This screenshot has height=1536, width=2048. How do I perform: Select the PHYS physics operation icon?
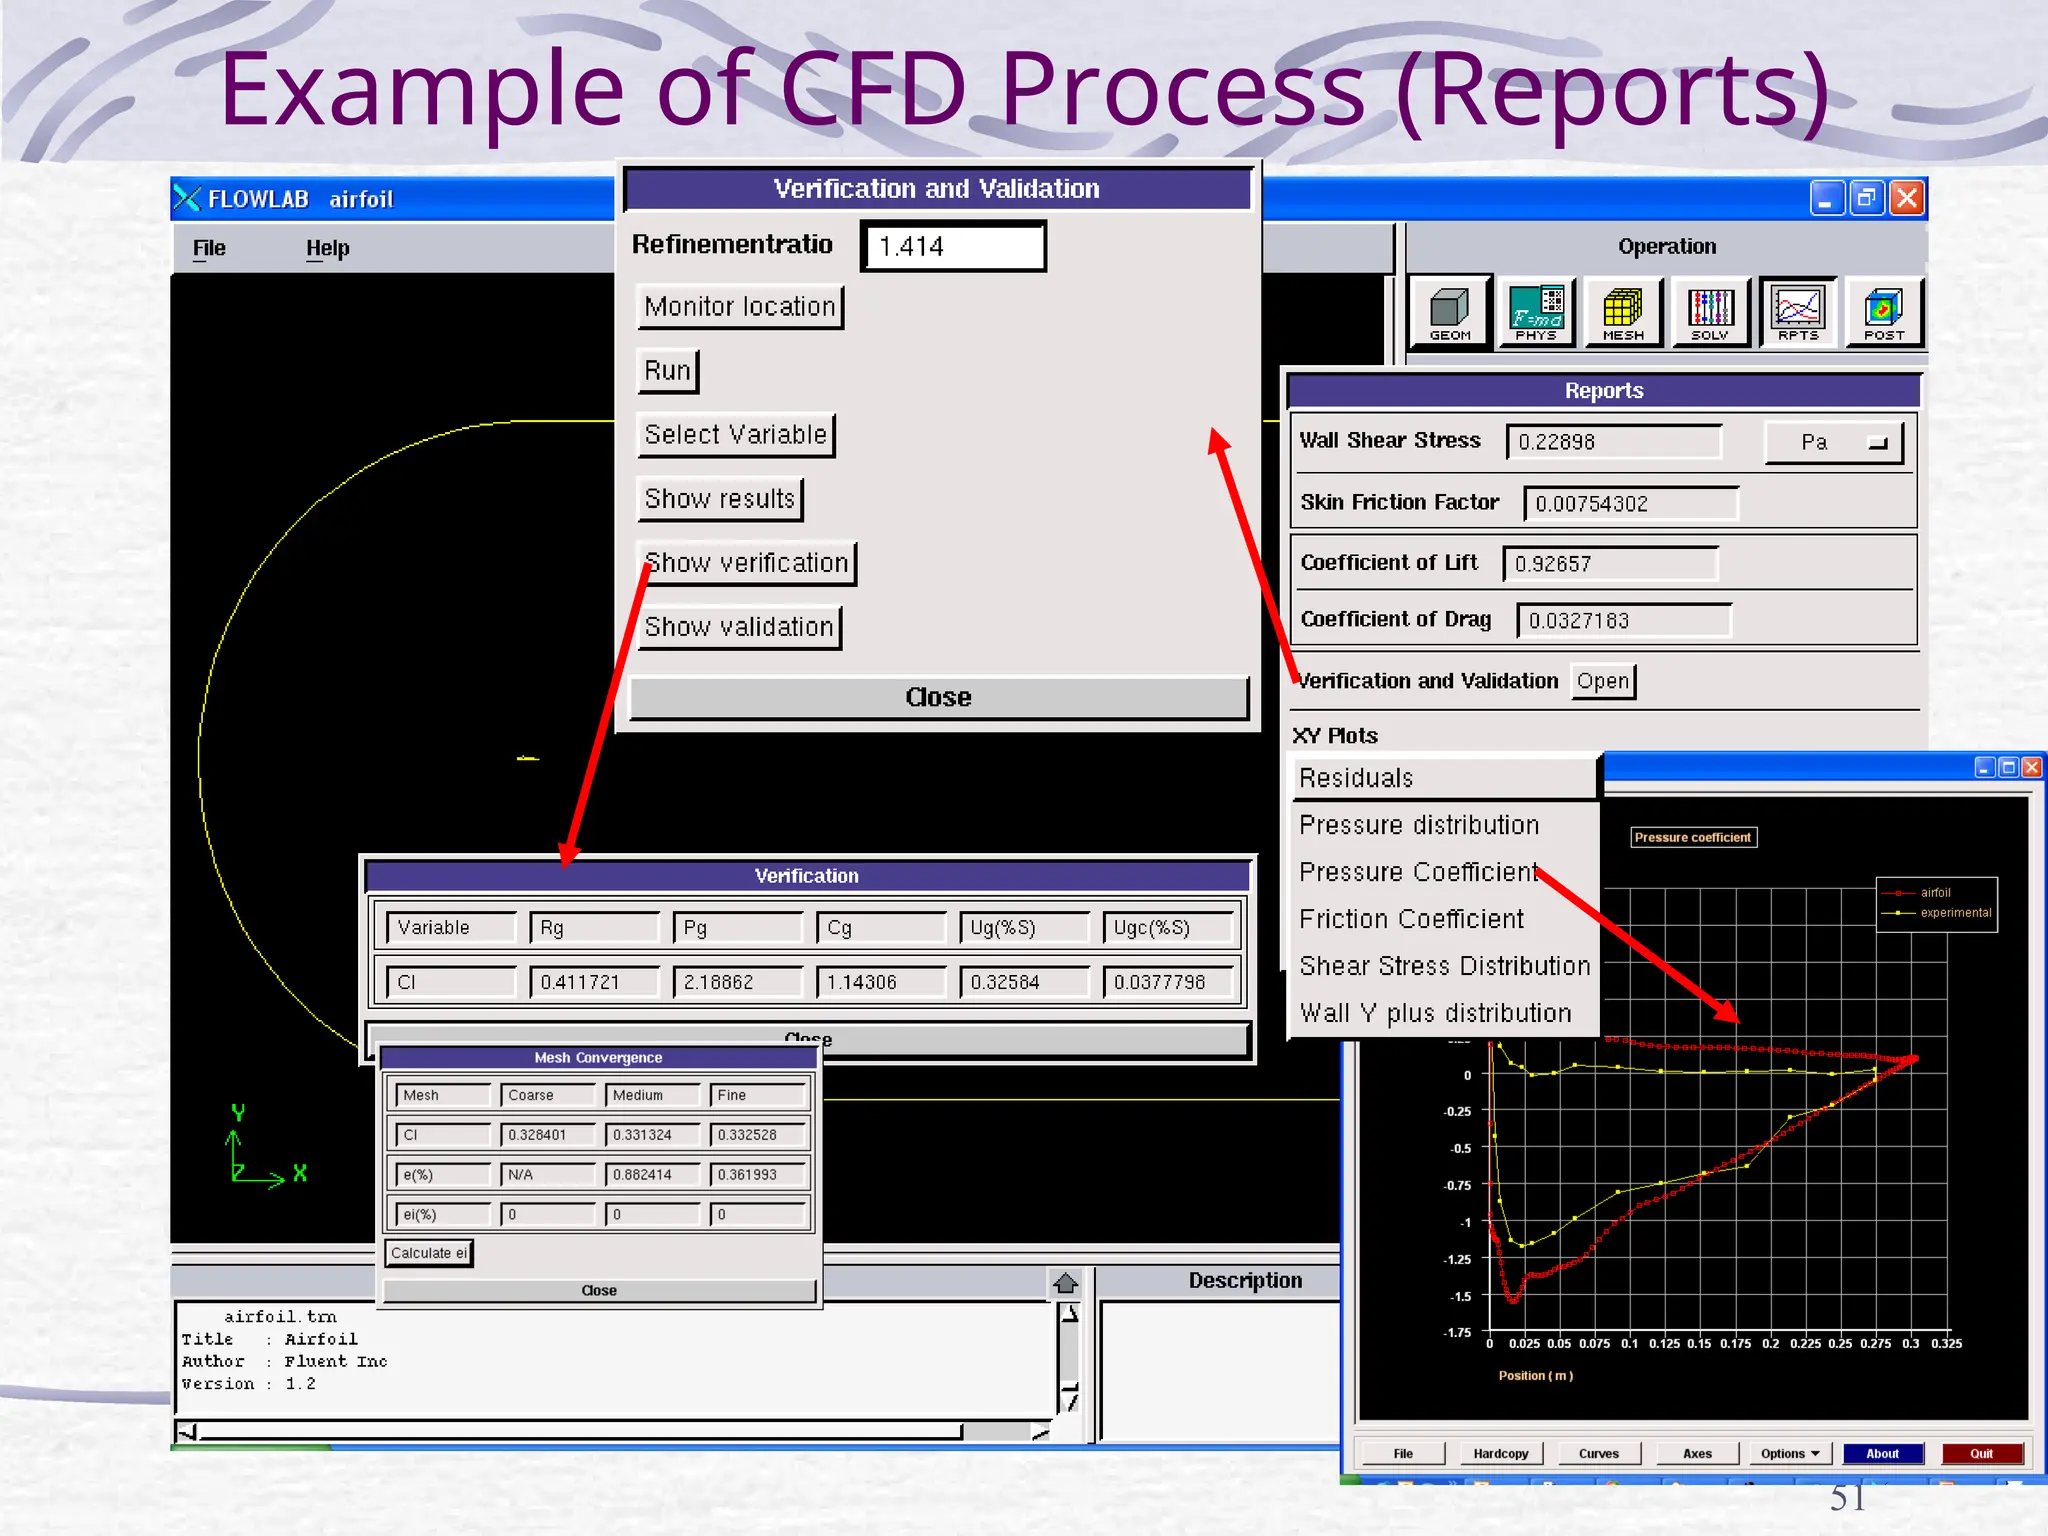(x=1536, y=313)
